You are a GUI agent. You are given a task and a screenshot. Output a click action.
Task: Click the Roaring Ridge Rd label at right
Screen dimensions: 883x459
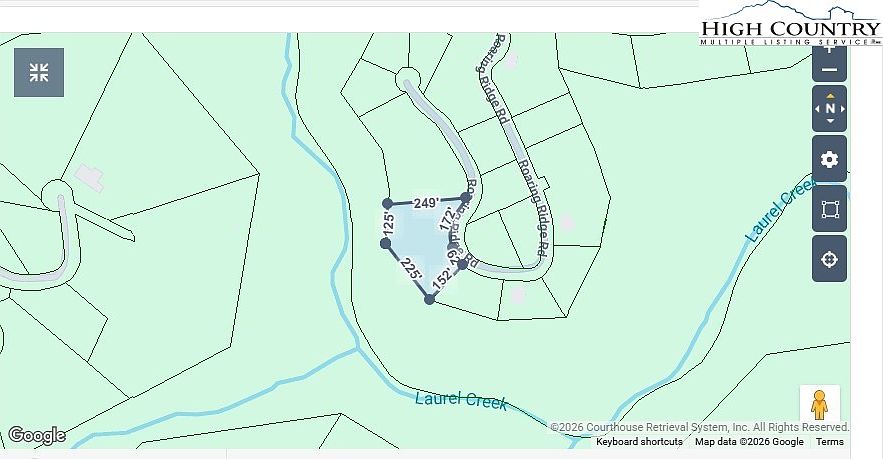coord(532,208)
